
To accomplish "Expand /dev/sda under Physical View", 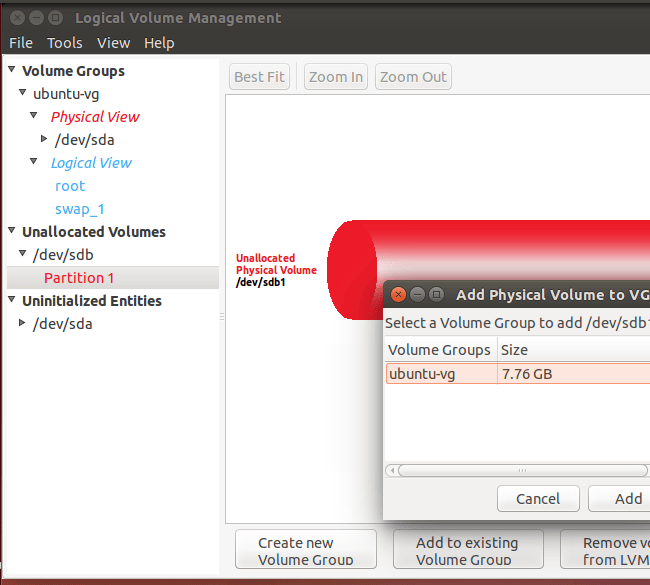I will click(44, 139).
